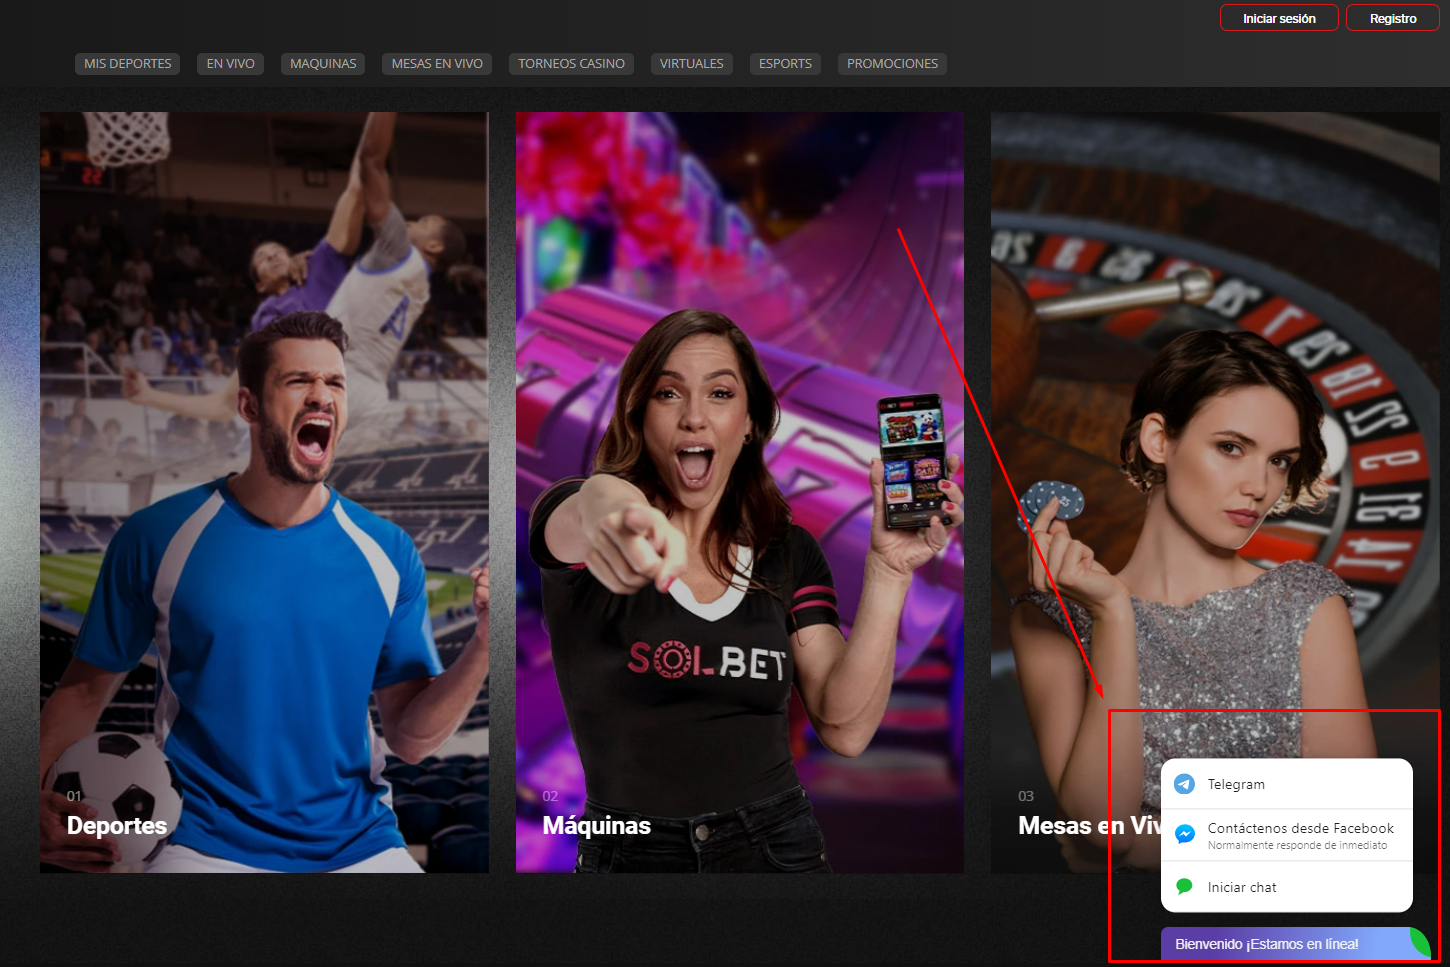Open ESPORTS section

coord(785,64)
